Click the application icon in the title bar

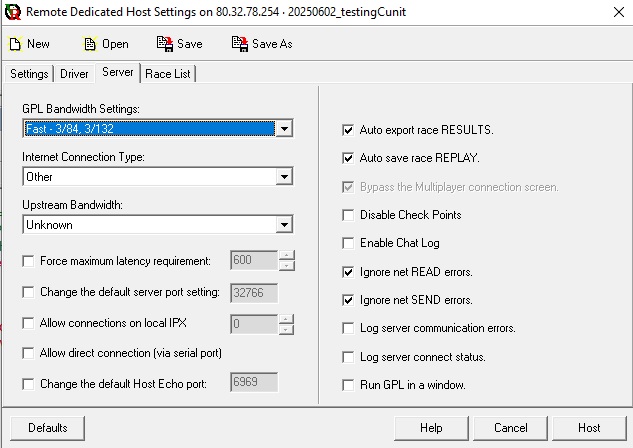tap(13, 12)
